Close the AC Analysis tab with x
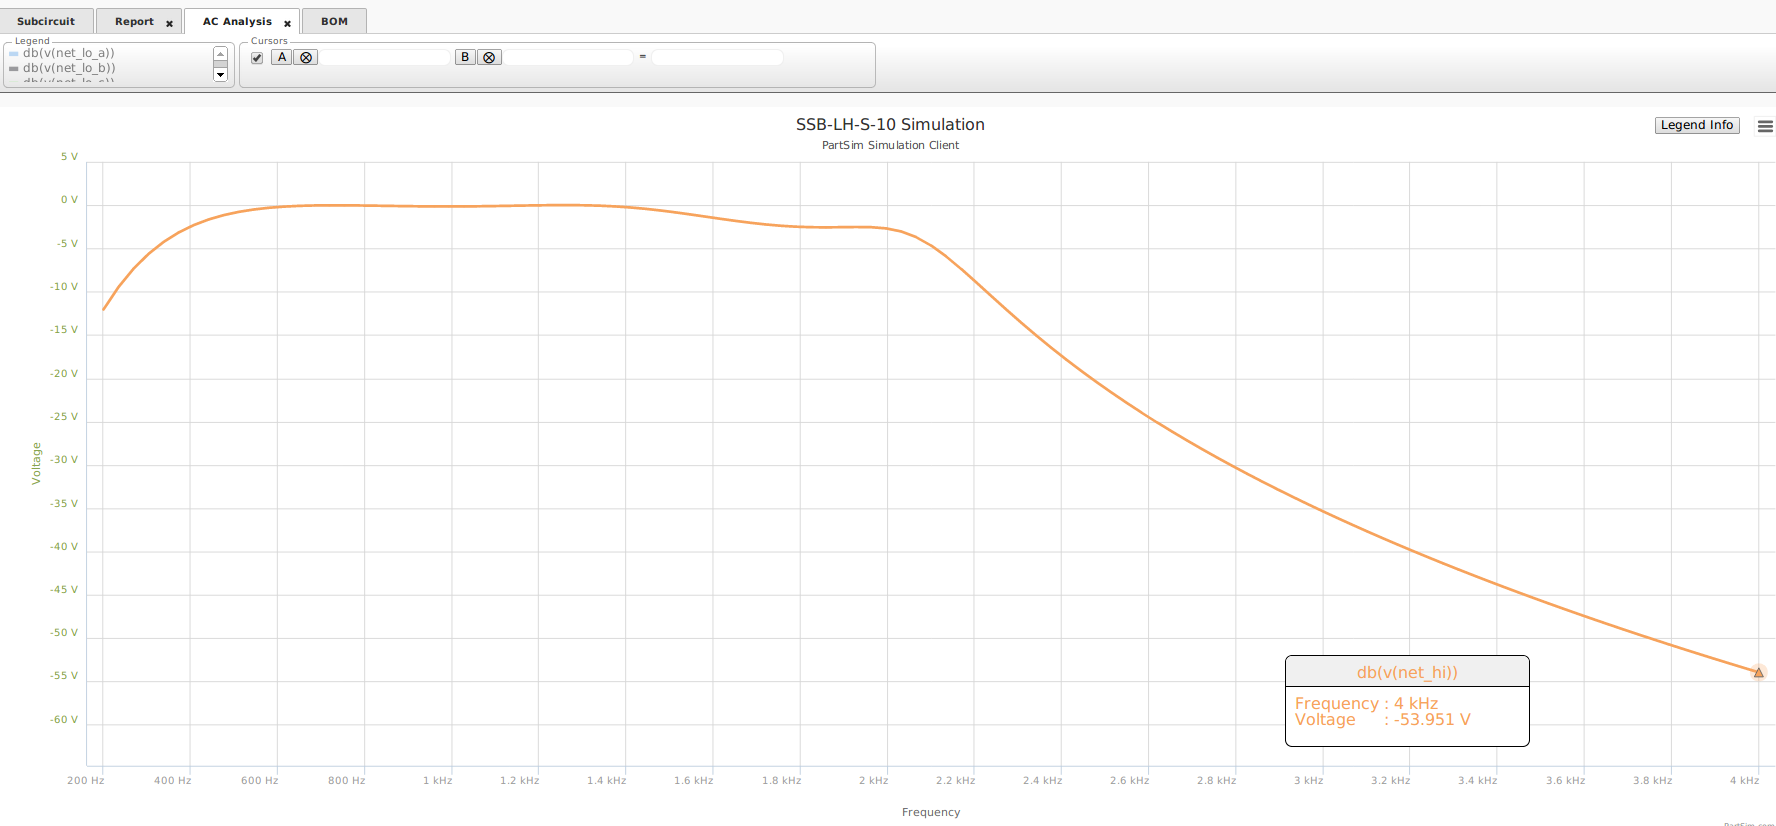This screenshot has width=1776, height=826. coord(287,23)
